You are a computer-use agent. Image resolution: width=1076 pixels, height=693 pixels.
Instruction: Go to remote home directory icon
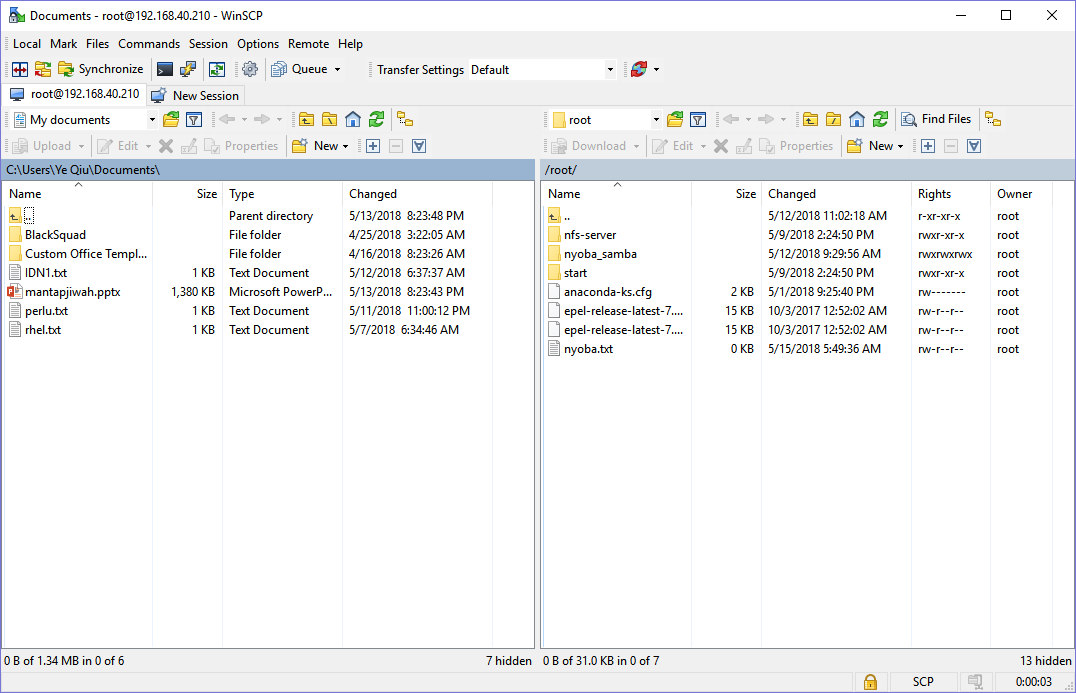[x=855, y=119]
